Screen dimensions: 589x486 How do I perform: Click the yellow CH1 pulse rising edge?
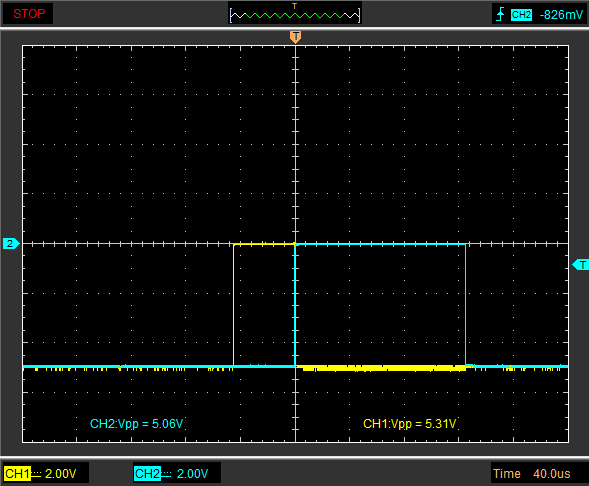click(234, 305)
